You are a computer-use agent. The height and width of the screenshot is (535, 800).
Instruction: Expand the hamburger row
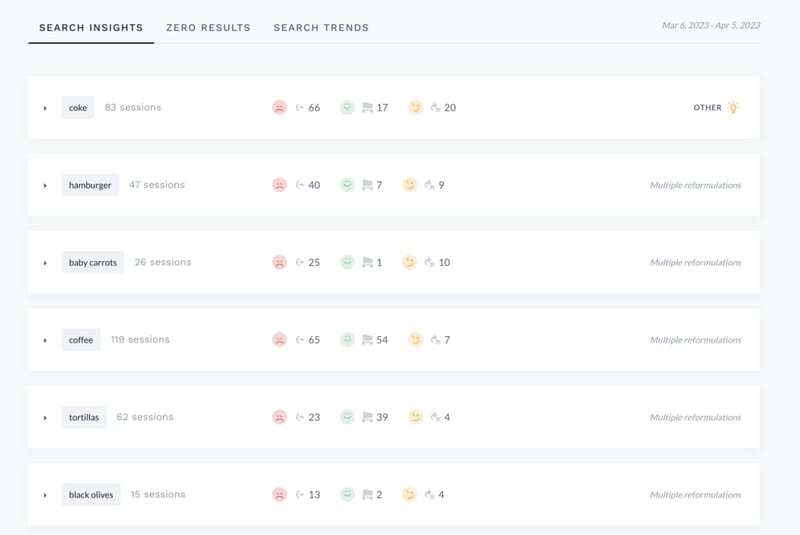(45, 186)
